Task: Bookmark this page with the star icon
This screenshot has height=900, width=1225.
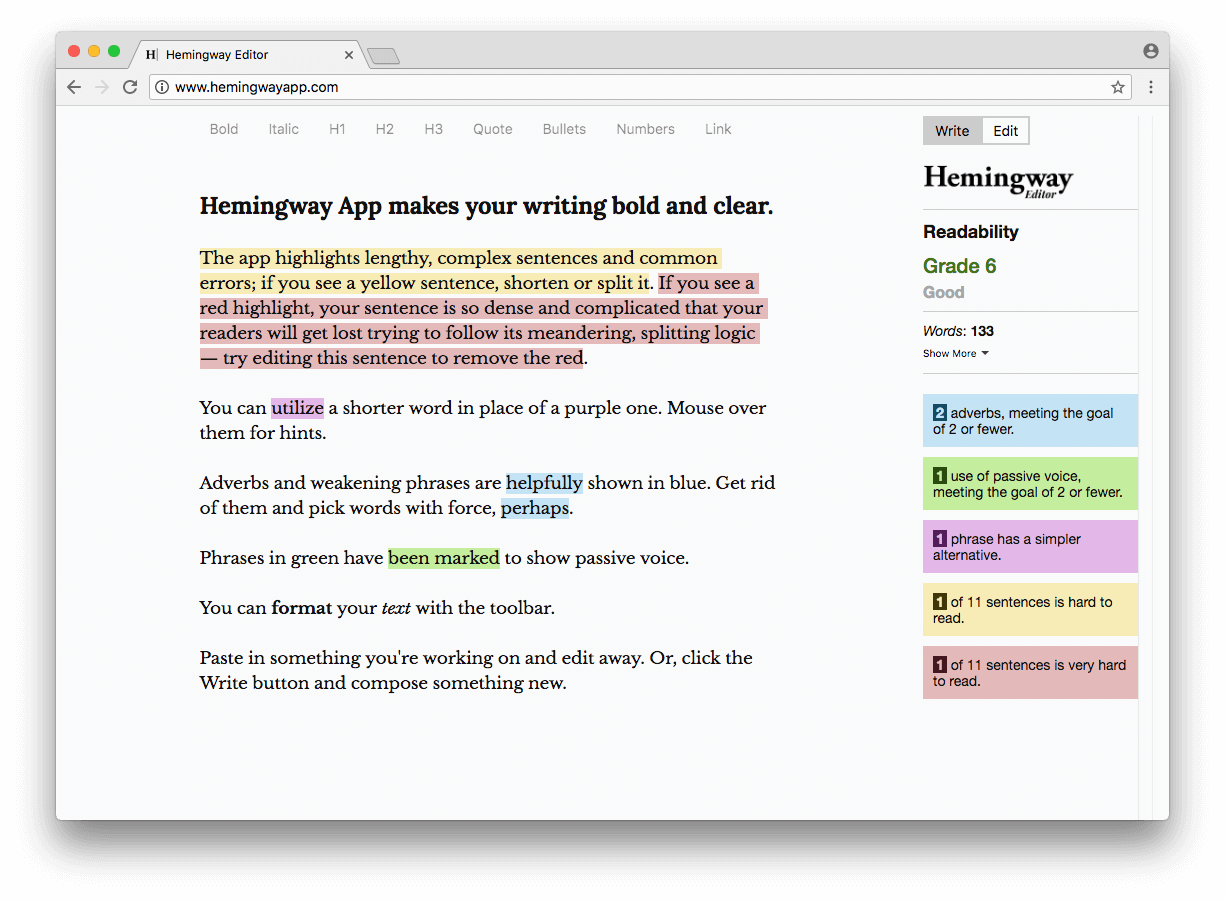Action: 1118,87
